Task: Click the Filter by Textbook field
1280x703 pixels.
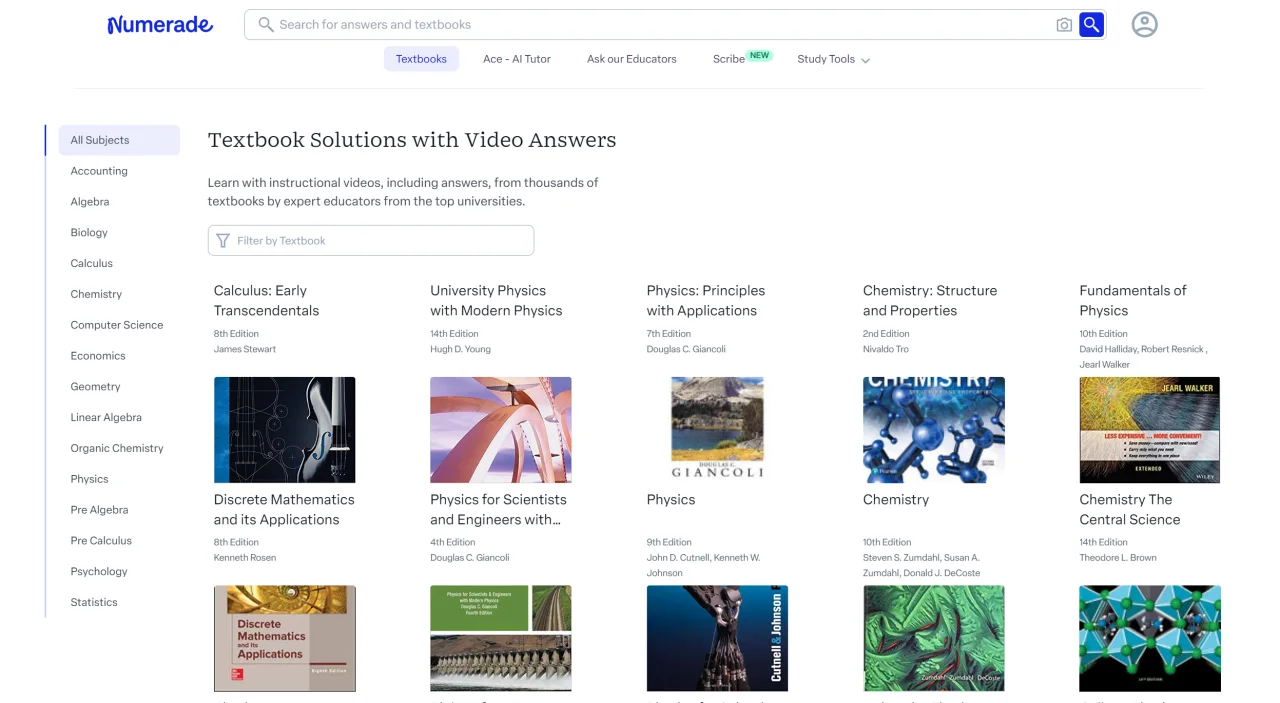Action: (x=371, y=241)
